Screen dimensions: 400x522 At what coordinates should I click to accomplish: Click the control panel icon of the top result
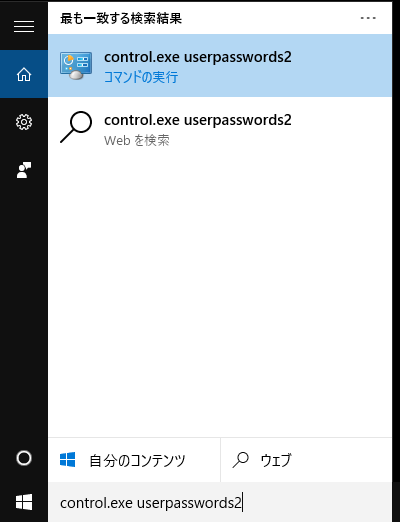point(76,66)
